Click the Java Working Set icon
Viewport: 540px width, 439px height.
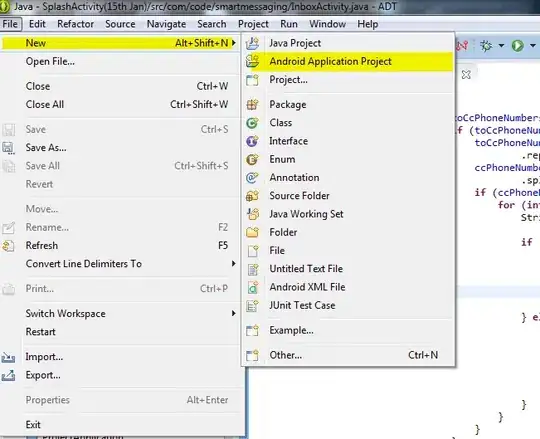click(252, 214)
